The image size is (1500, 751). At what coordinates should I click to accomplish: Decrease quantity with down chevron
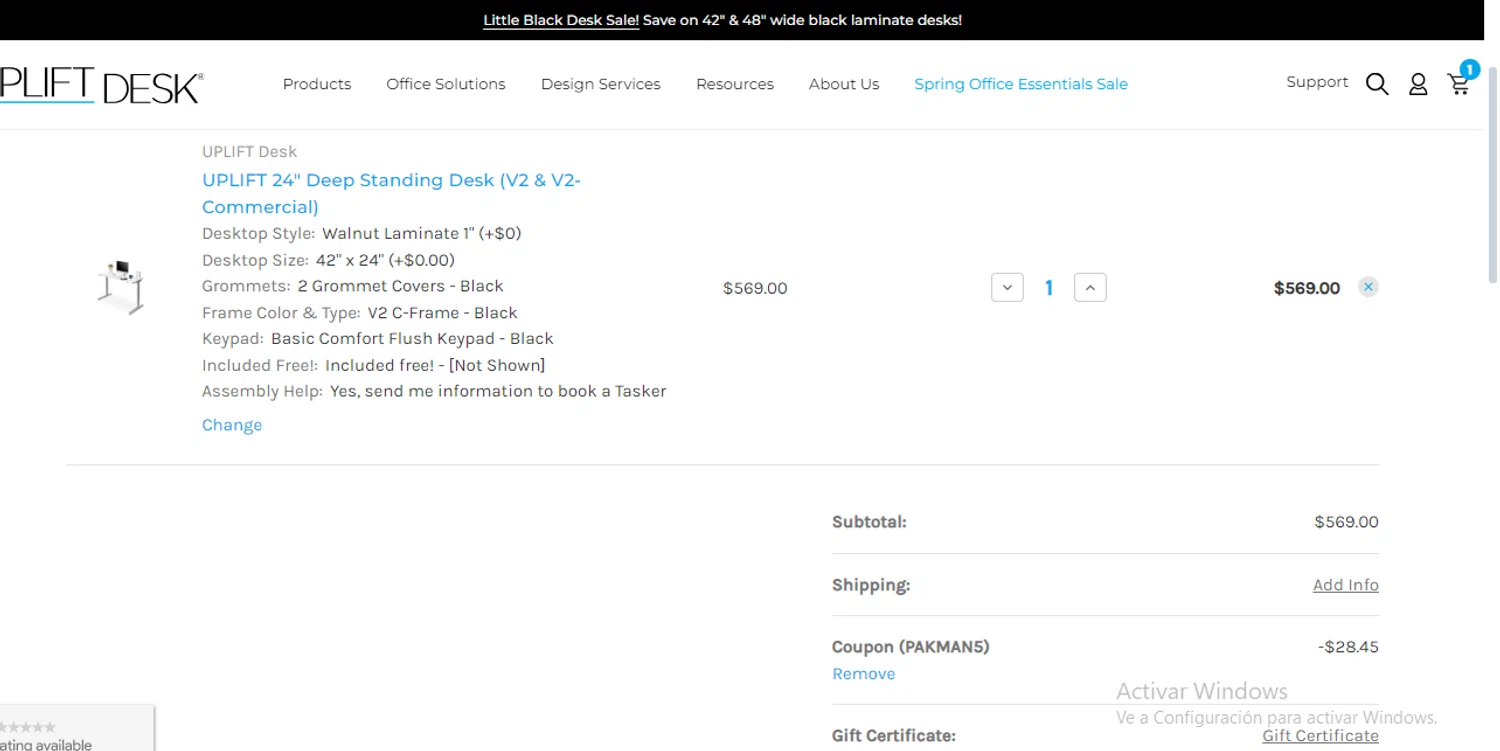point(1007,288)
